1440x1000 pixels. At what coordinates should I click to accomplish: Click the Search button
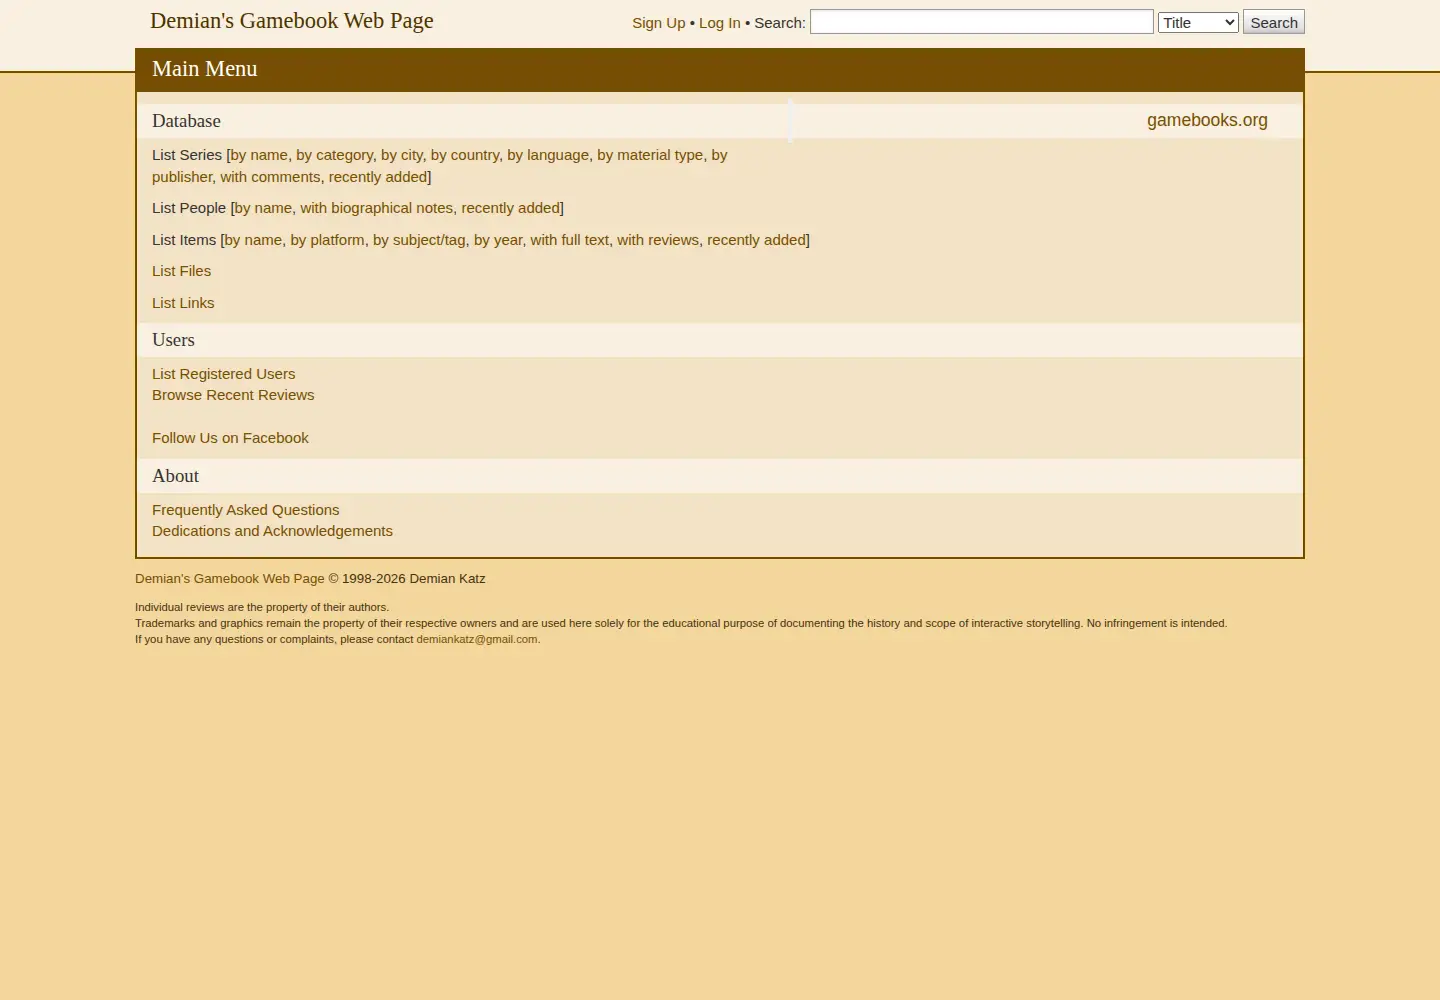click(1274, 22)
